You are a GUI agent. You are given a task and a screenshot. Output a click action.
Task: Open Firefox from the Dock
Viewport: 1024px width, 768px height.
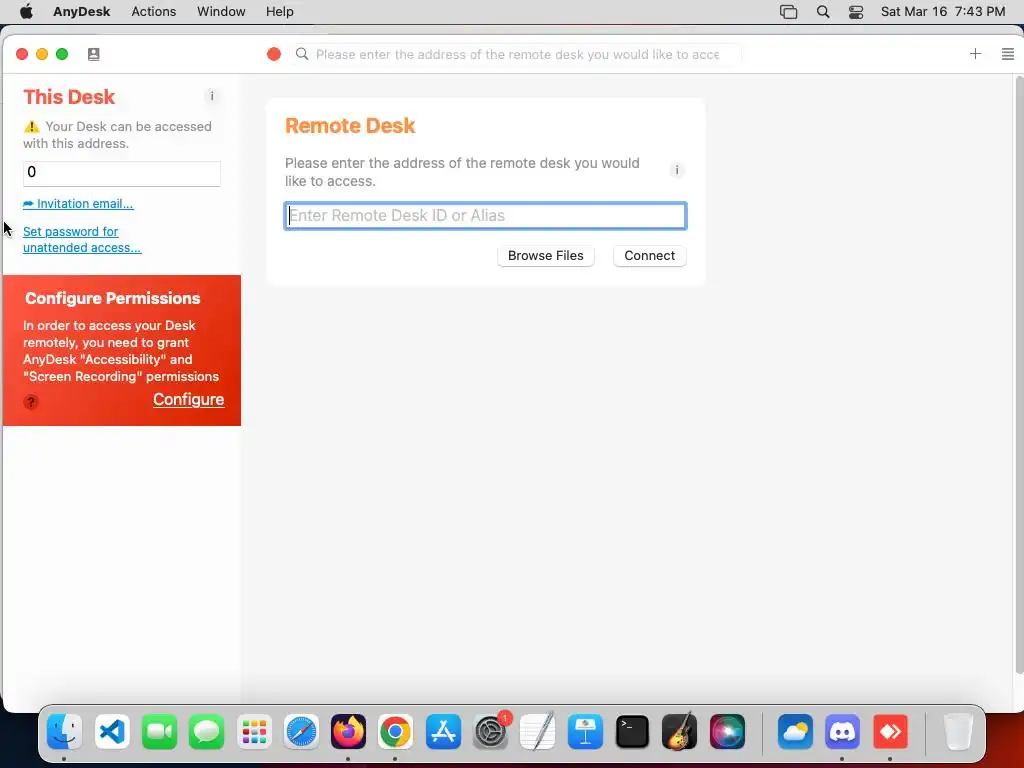pos(348,731)
